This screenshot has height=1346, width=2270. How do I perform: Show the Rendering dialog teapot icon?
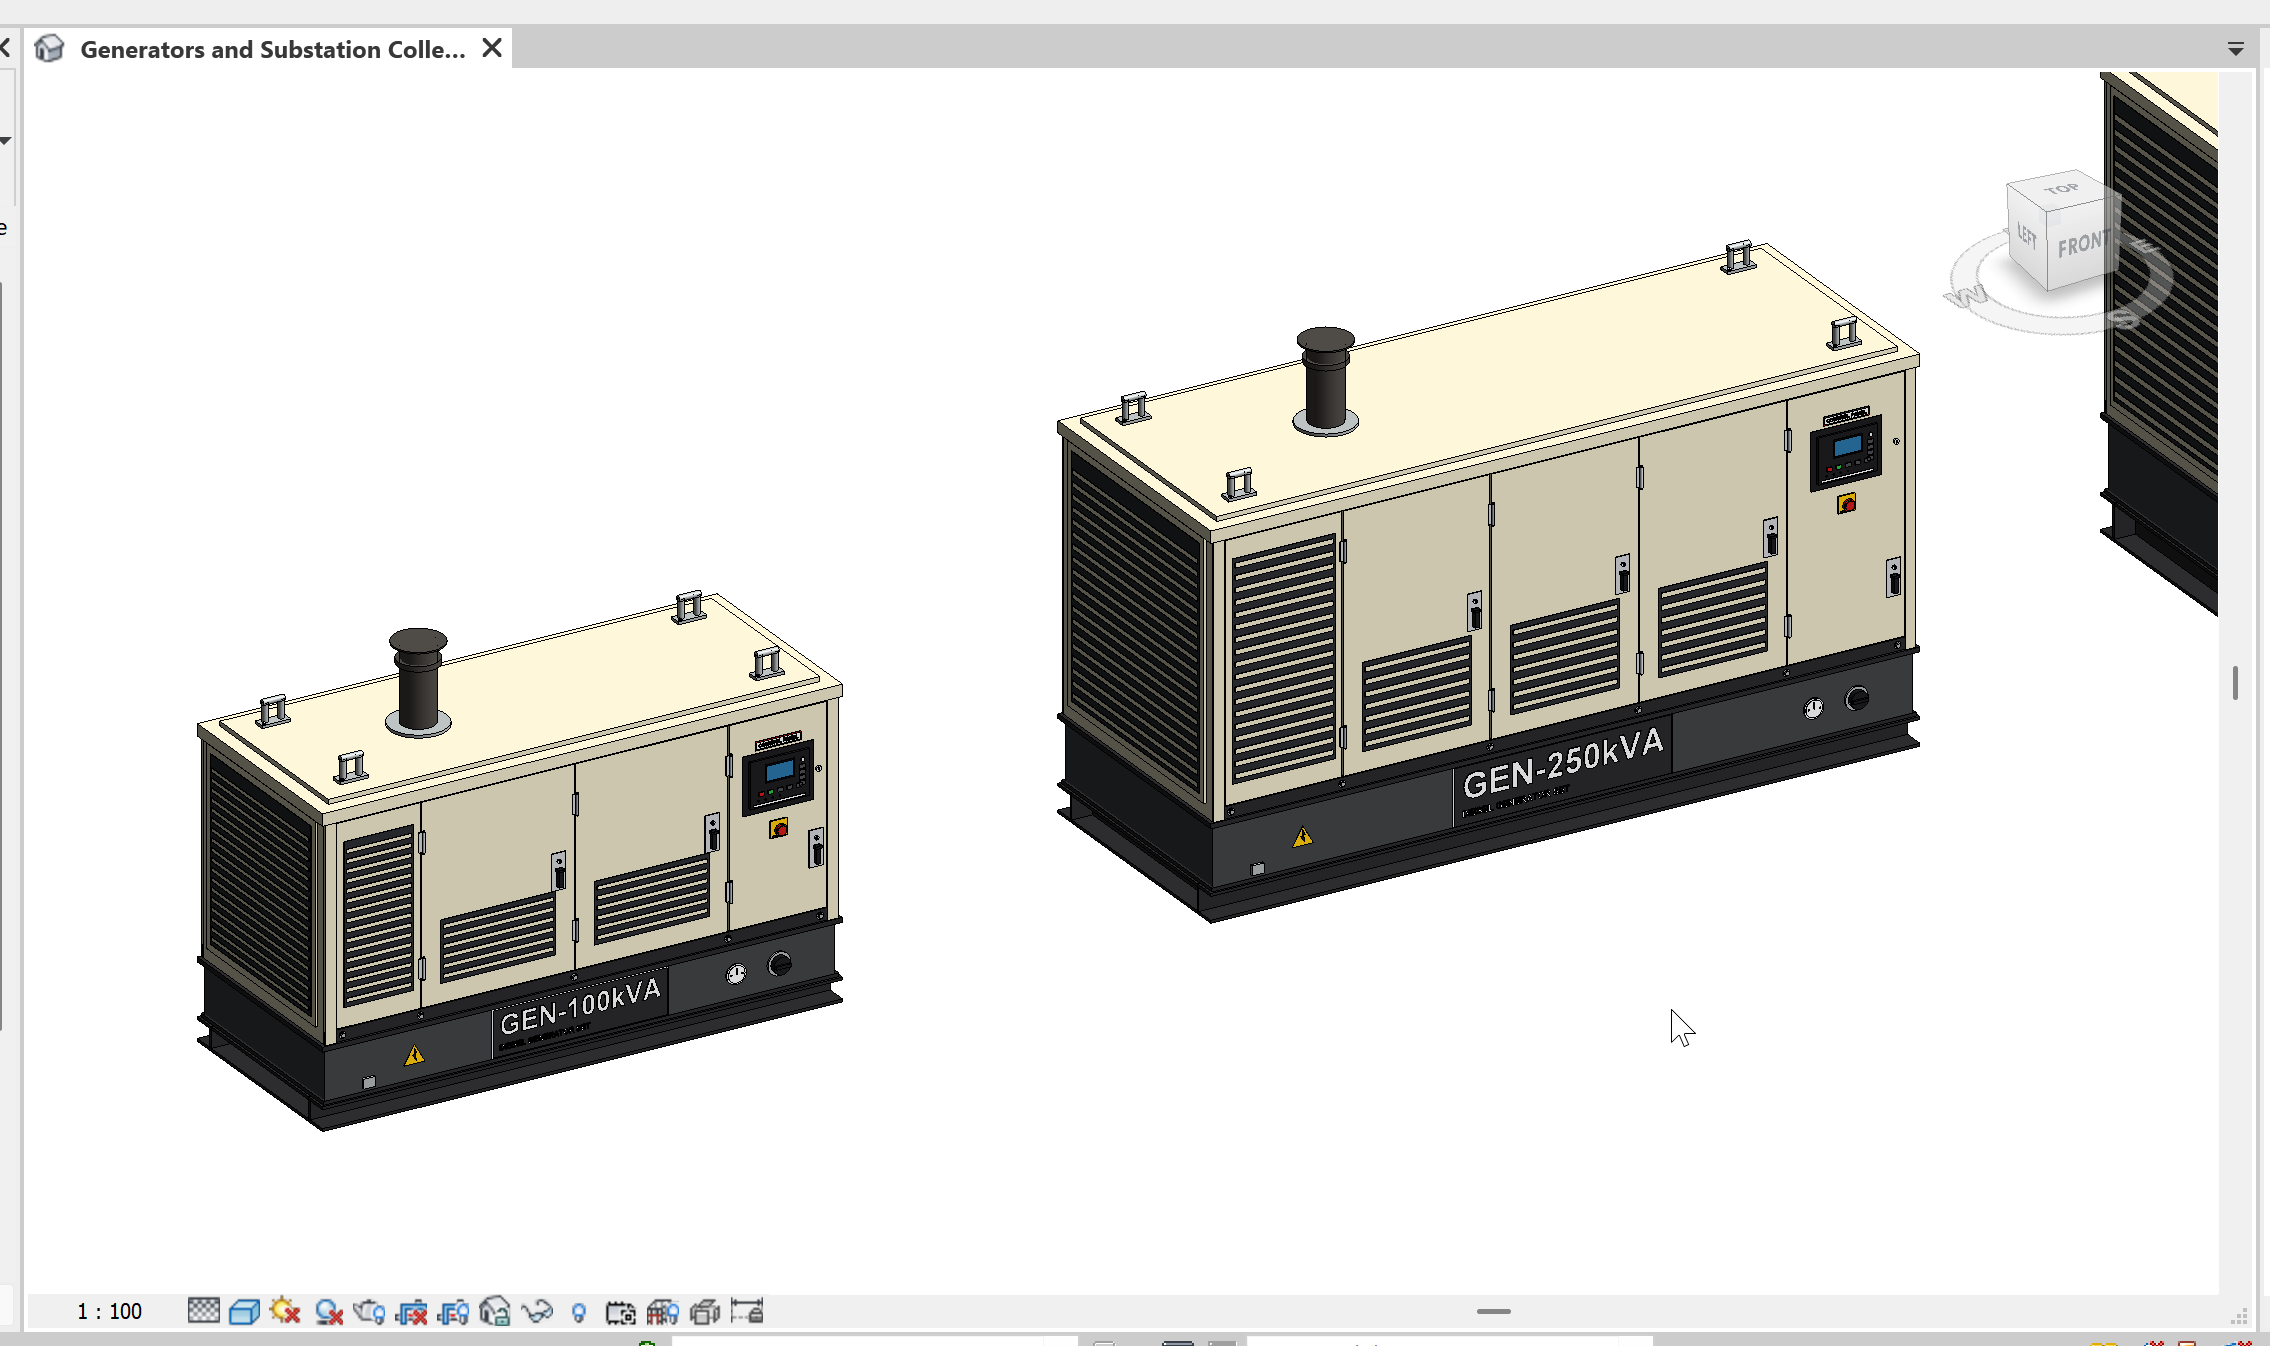pos(369,1311)
